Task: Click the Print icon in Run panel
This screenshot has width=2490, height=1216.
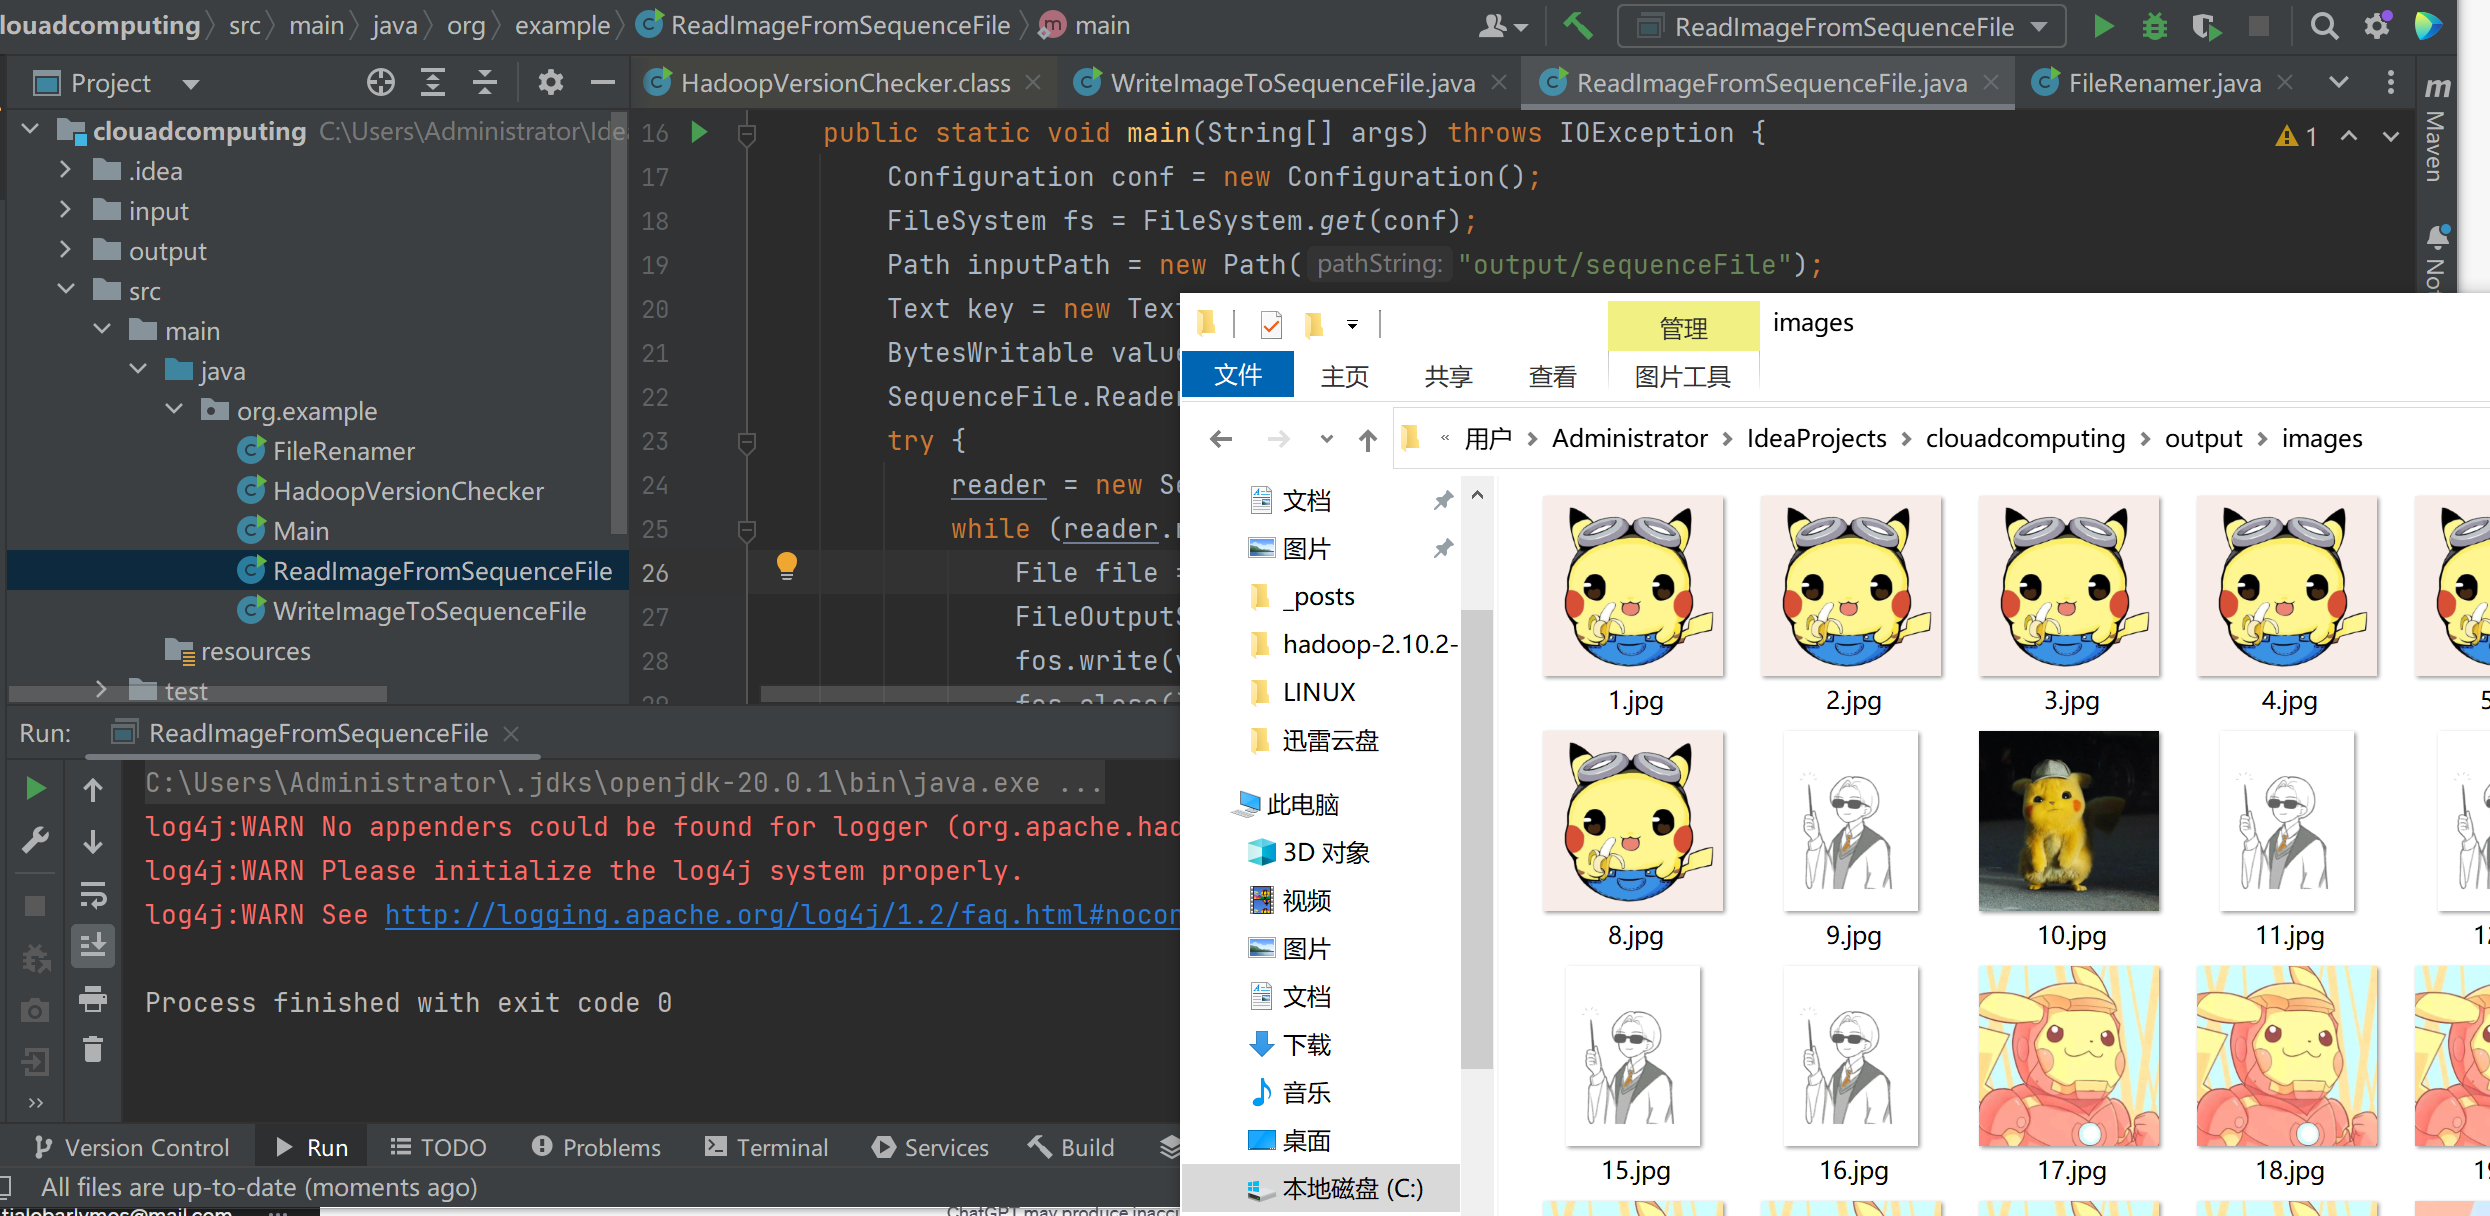Action: [x=93, y=998]
